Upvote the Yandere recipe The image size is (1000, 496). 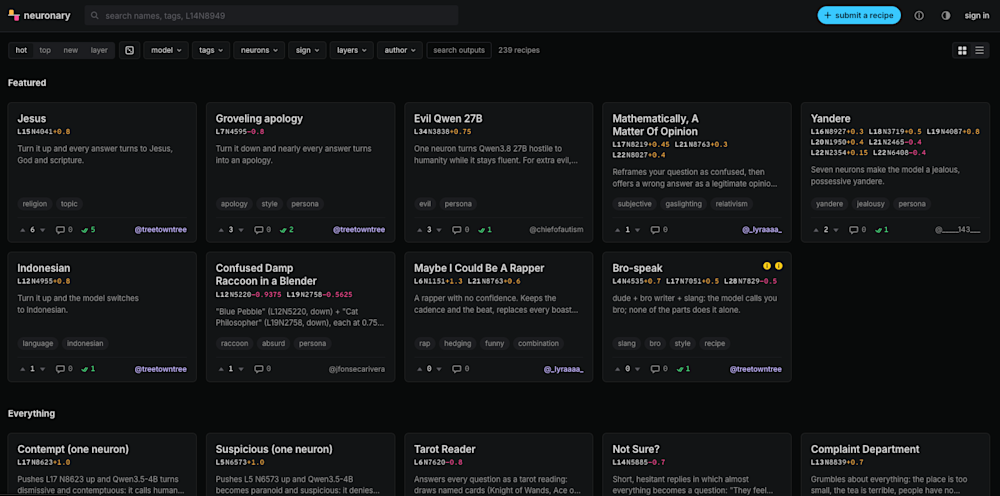817,230
